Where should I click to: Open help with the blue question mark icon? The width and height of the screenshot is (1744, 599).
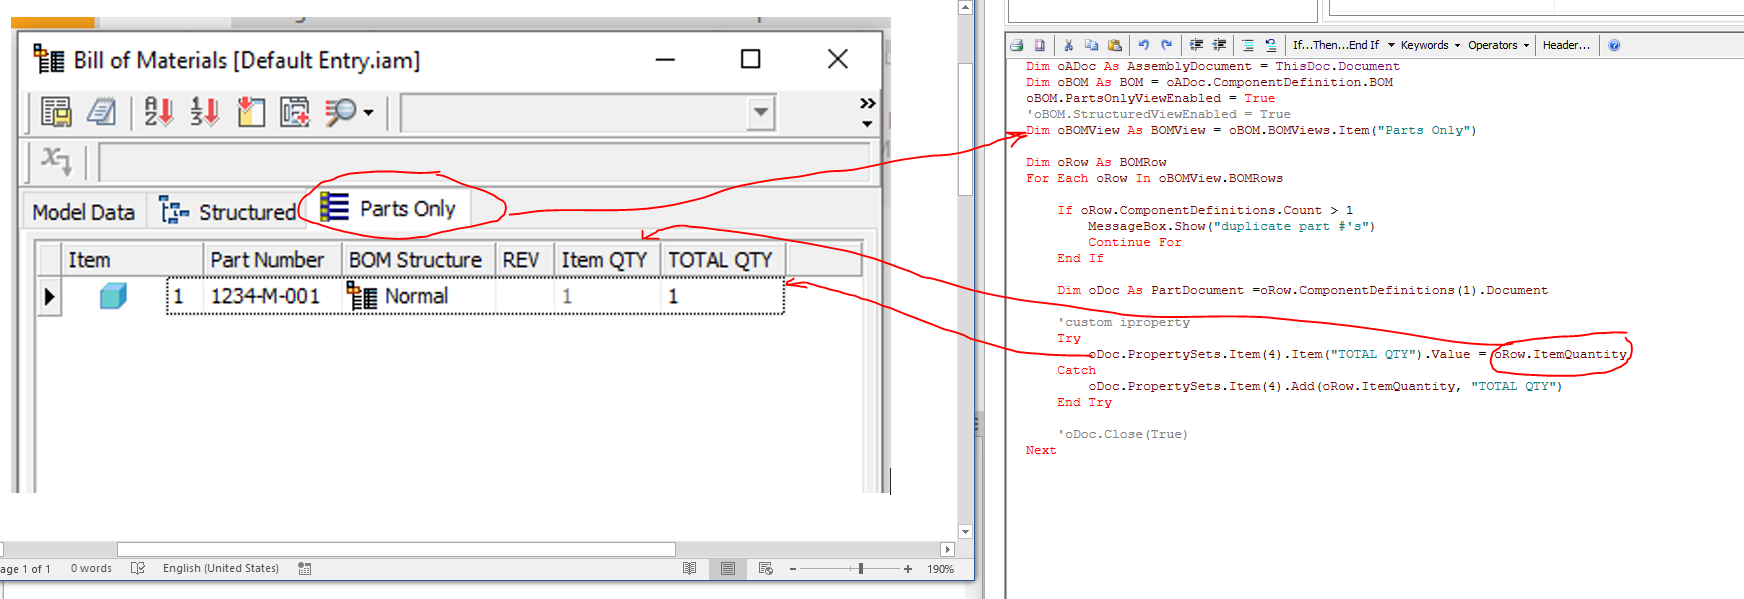pyautogui.click(x=1614, y=45)
